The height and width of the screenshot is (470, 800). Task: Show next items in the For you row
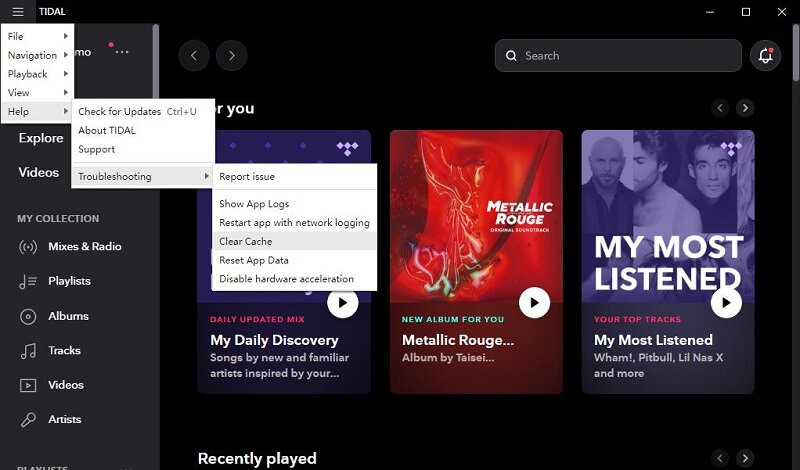click(x=745, y=108)
